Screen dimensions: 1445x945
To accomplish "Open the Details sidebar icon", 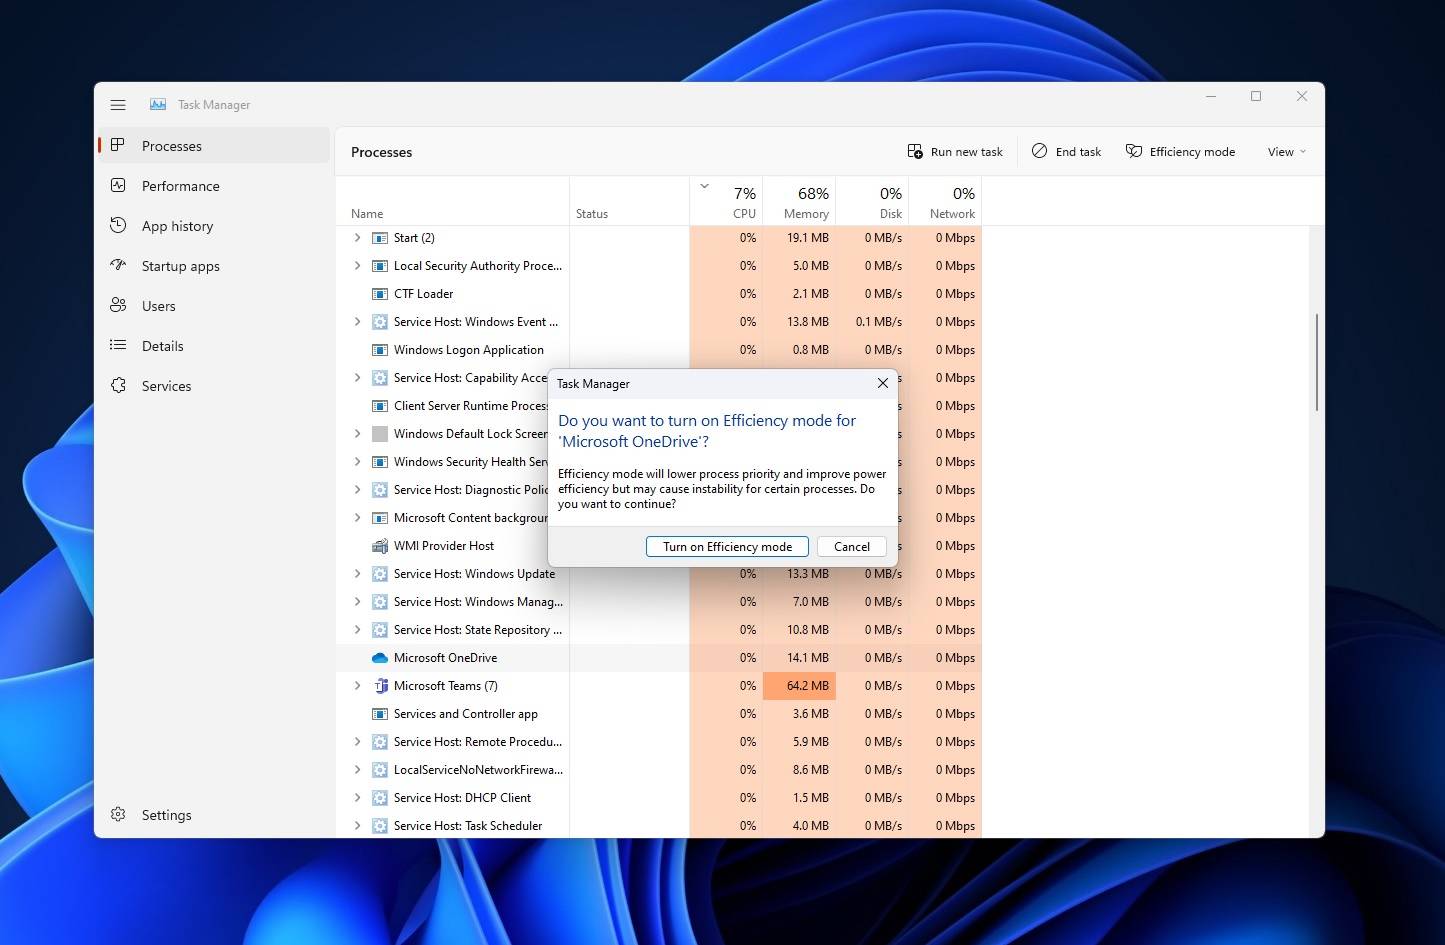I will point(118,346).
